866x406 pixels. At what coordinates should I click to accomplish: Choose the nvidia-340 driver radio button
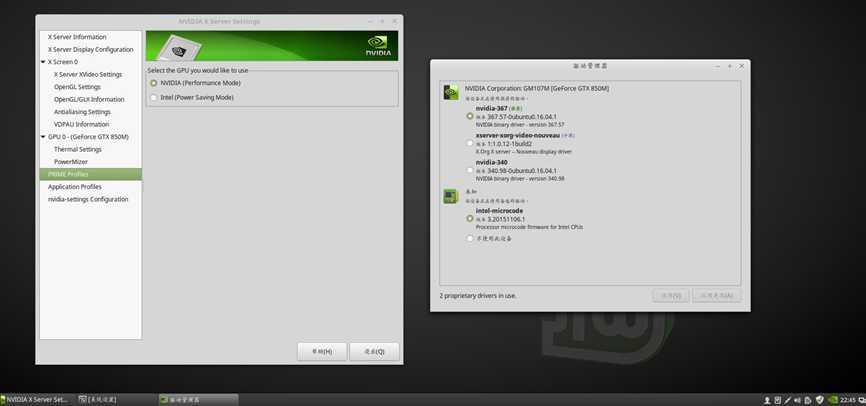click(x=470, y=170)
